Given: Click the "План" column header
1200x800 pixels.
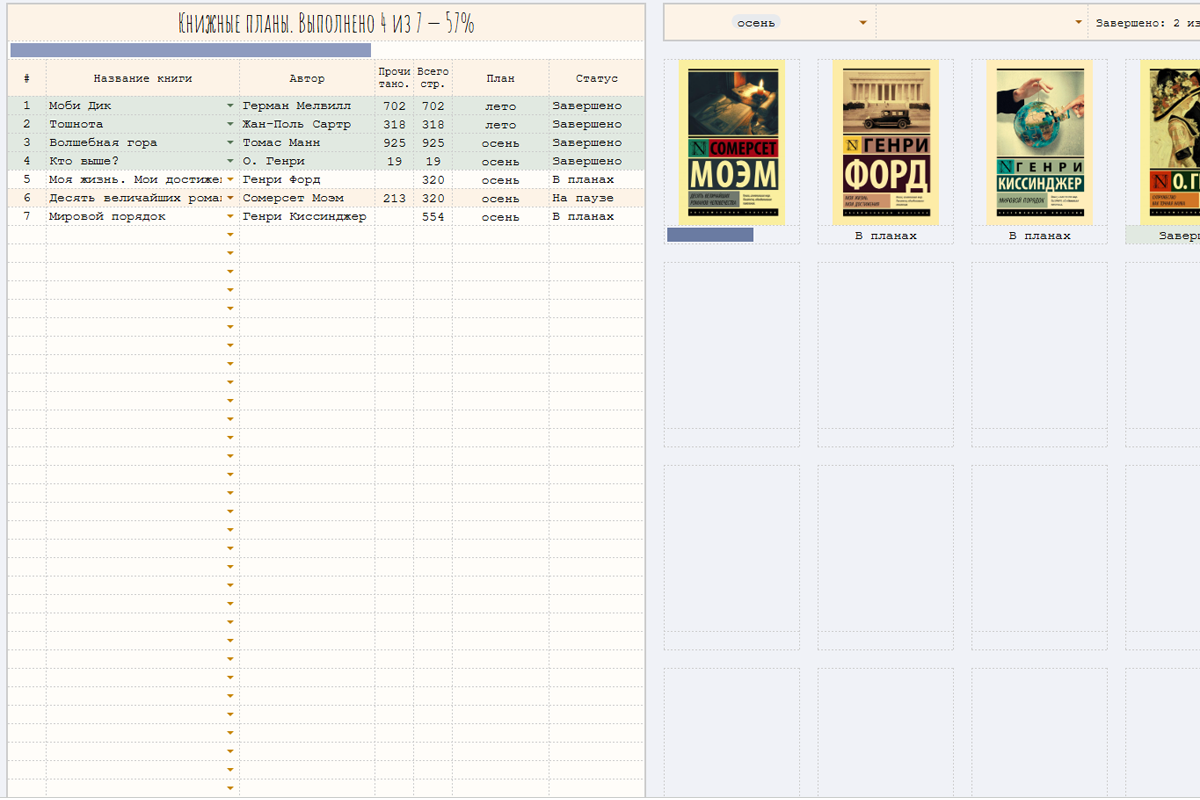Looking at the screenshot, I should click(x=500, y=78).
